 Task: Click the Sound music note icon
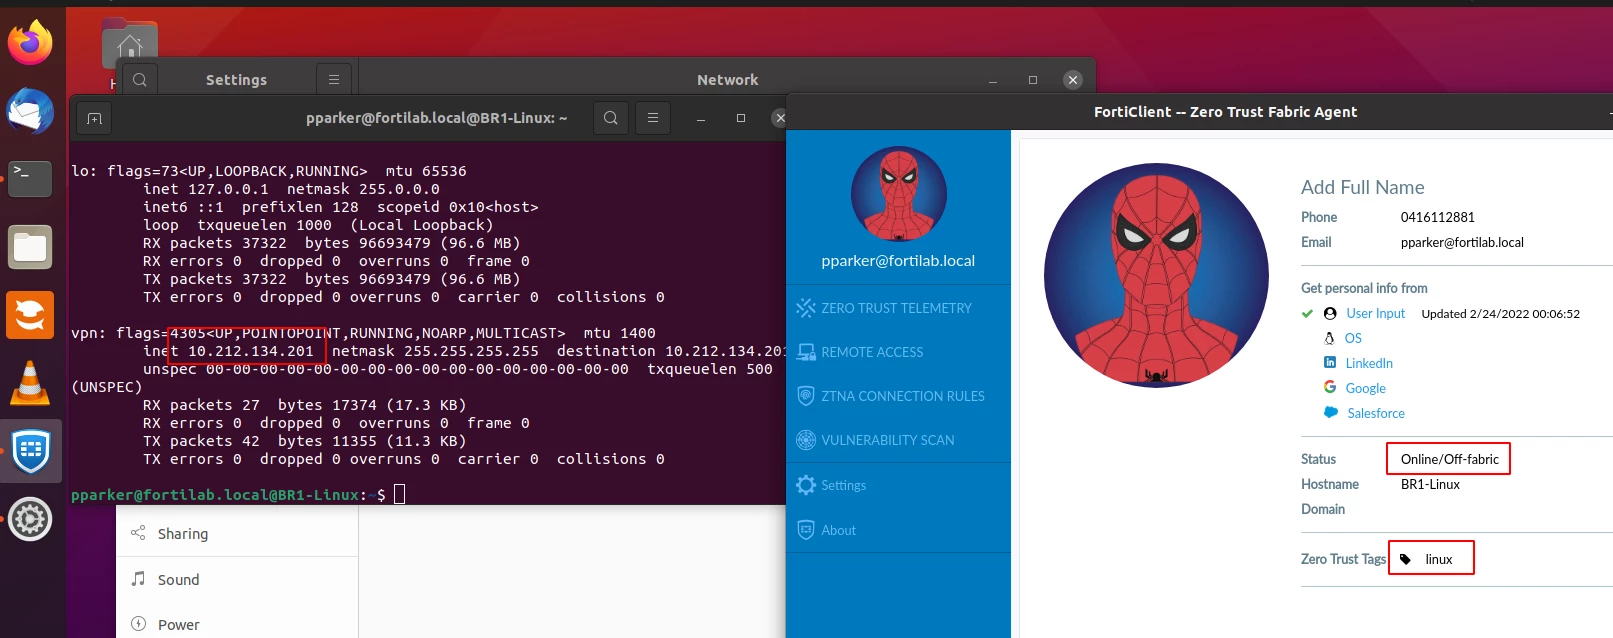138,579
